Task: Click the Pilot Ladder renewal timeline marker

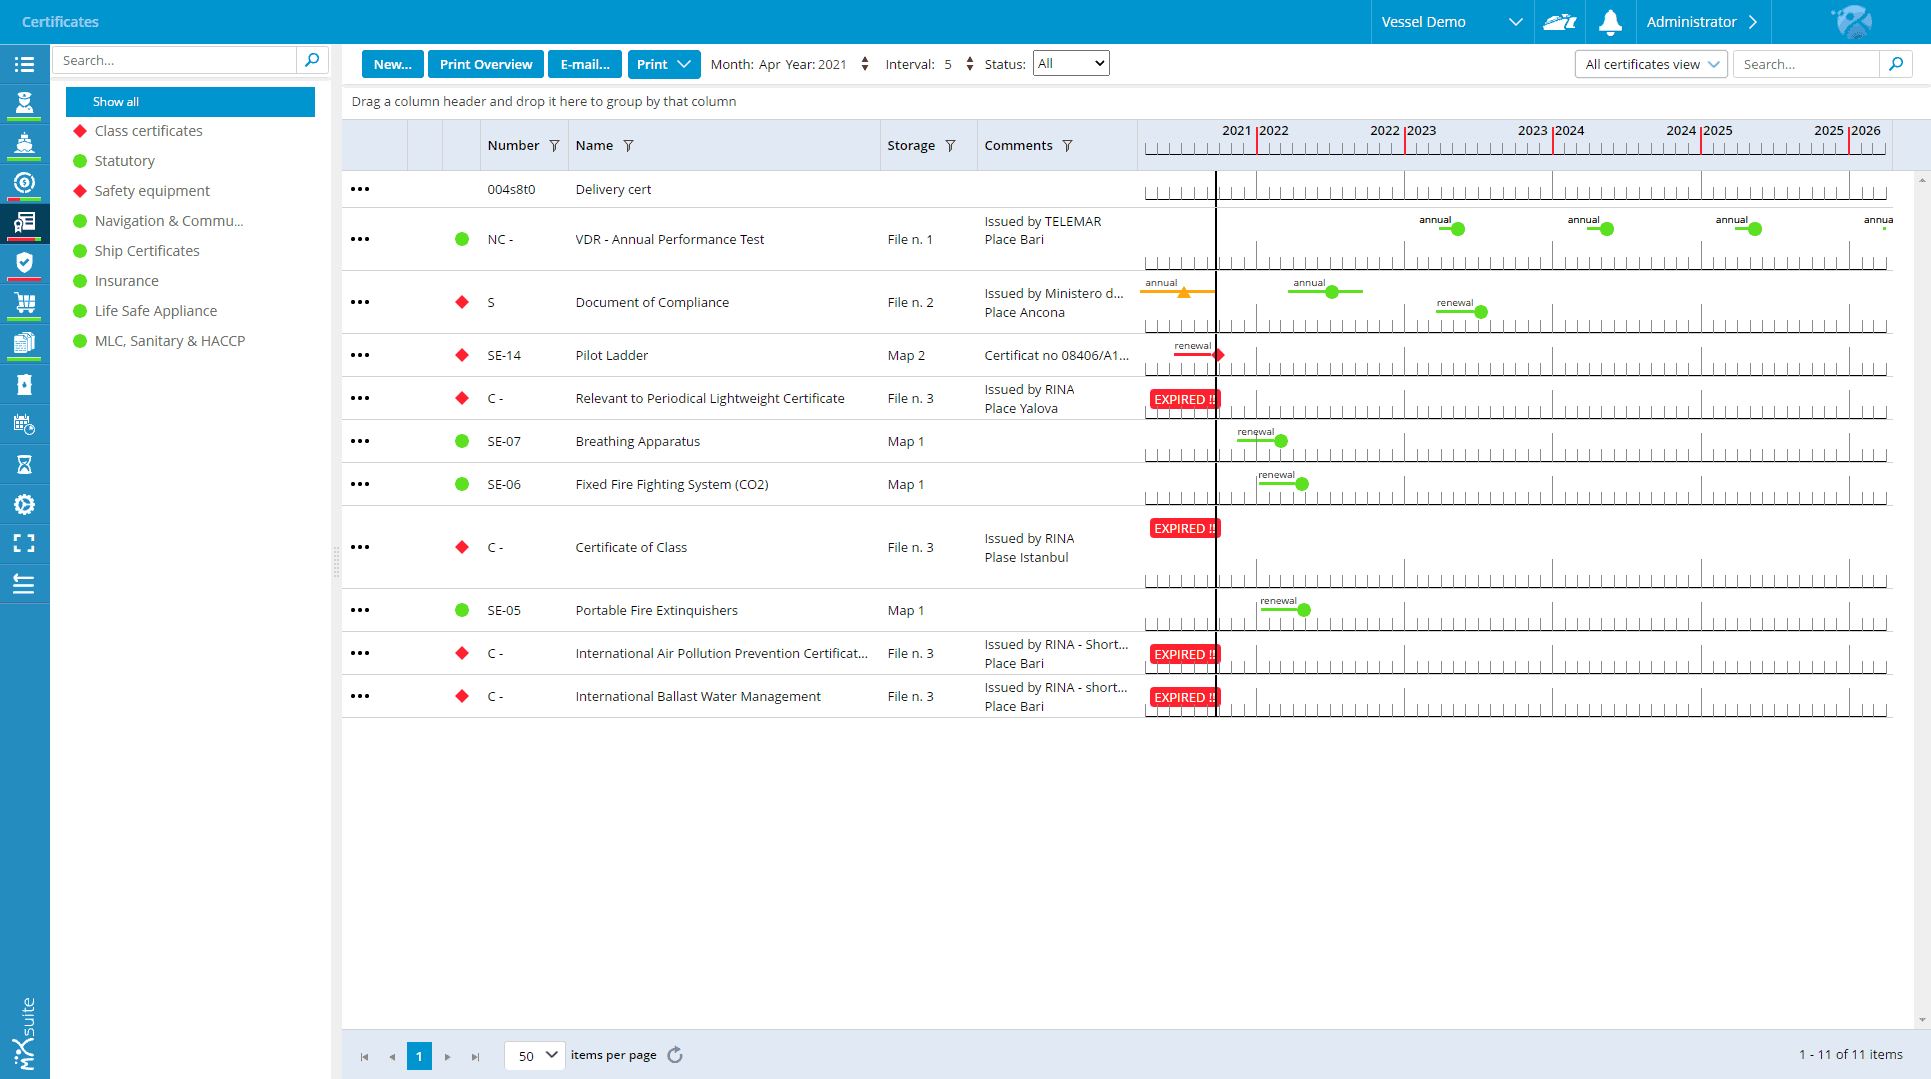Action: click(1218, 355)
